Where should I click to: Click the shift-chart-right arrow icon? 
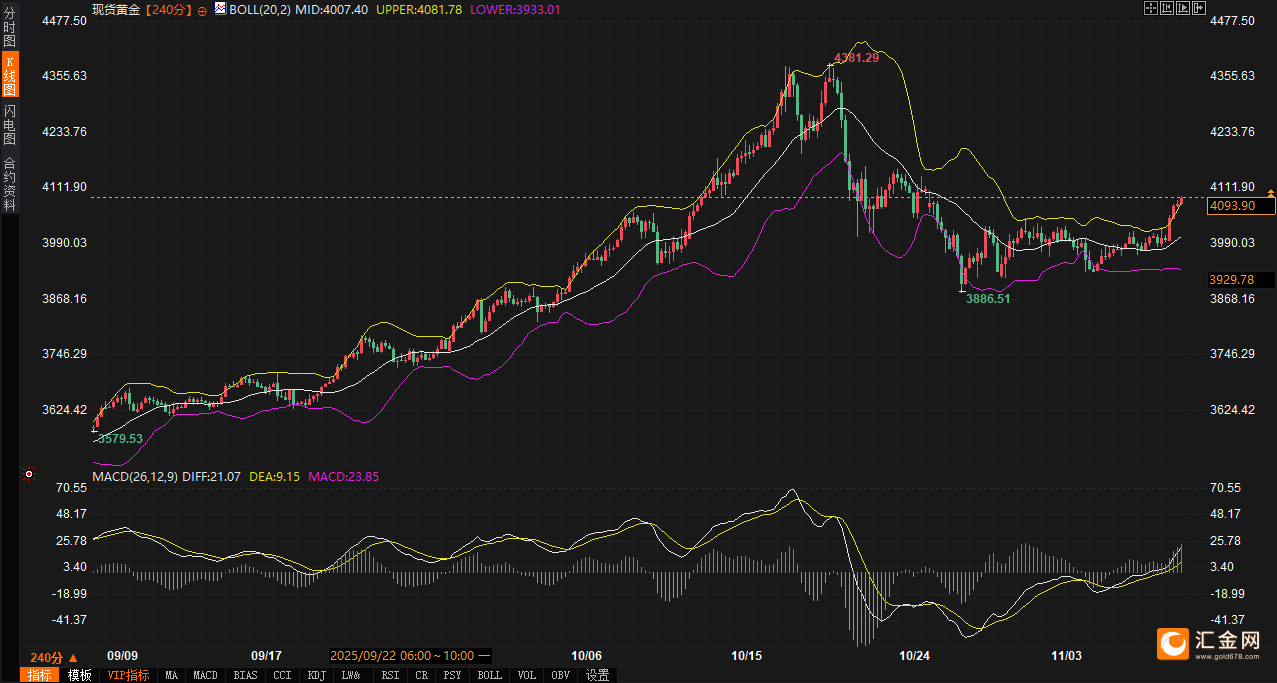[1200, 8]
